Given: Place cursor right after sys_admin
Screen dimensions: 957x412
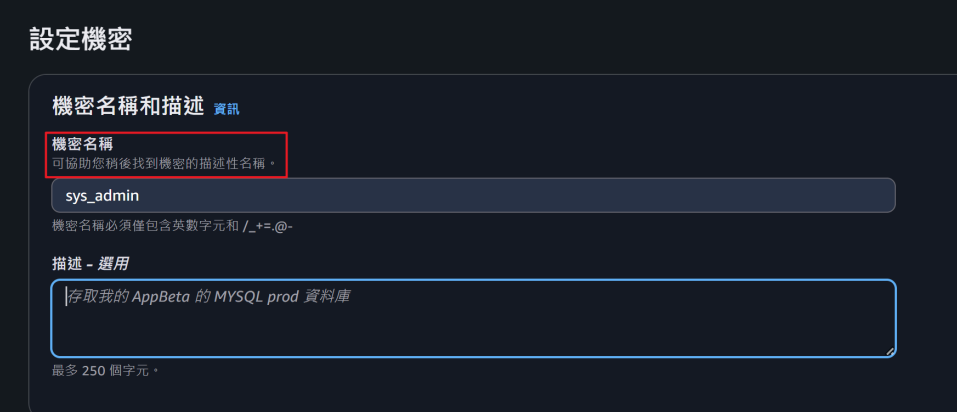Looking at the screenshot, I should point(140,195).
